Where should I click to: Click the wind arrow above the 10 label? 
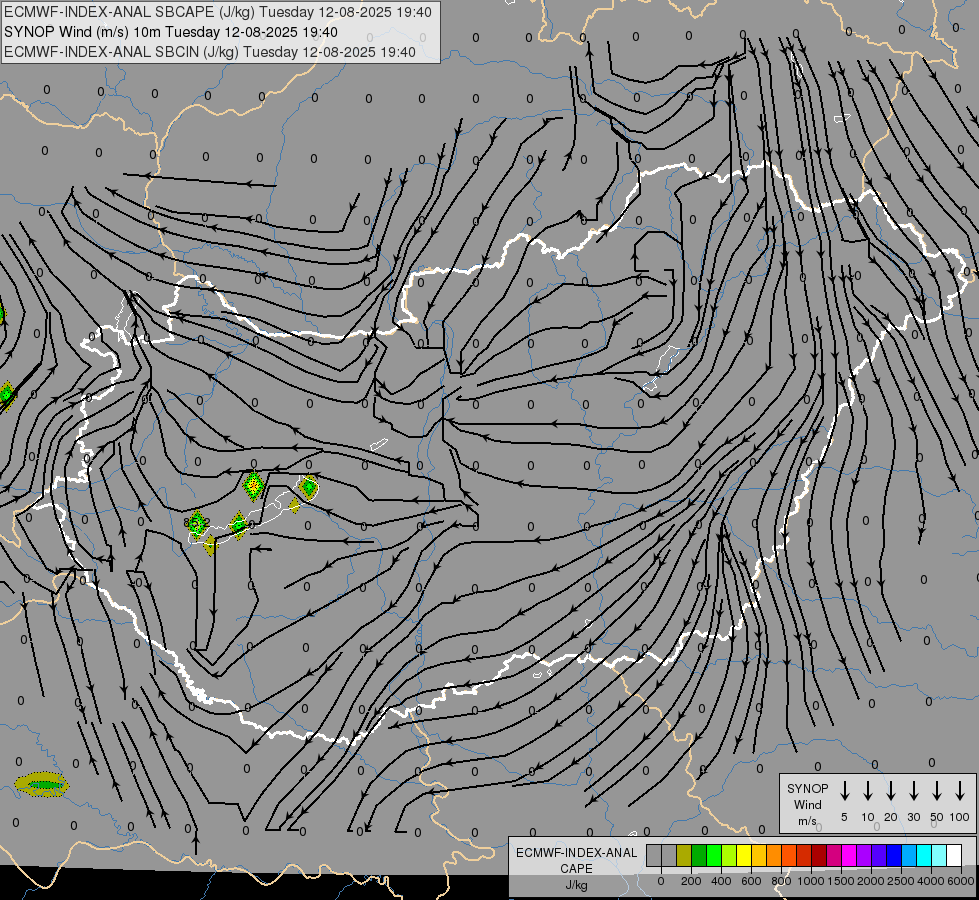867,791
